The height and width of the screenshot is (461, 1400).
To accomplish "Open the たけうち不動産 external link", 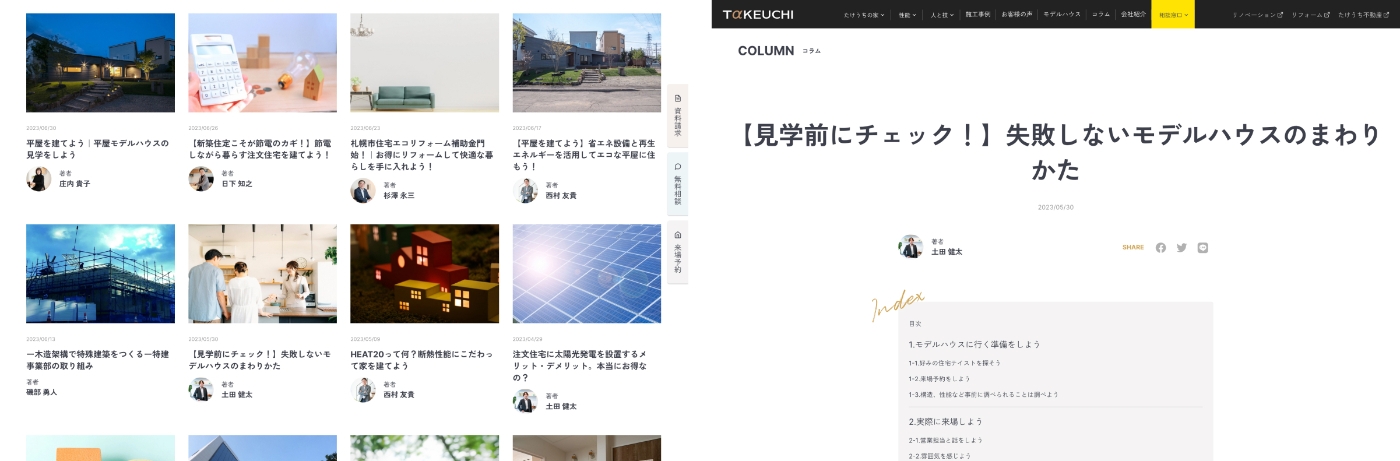I will (1364, 15).
